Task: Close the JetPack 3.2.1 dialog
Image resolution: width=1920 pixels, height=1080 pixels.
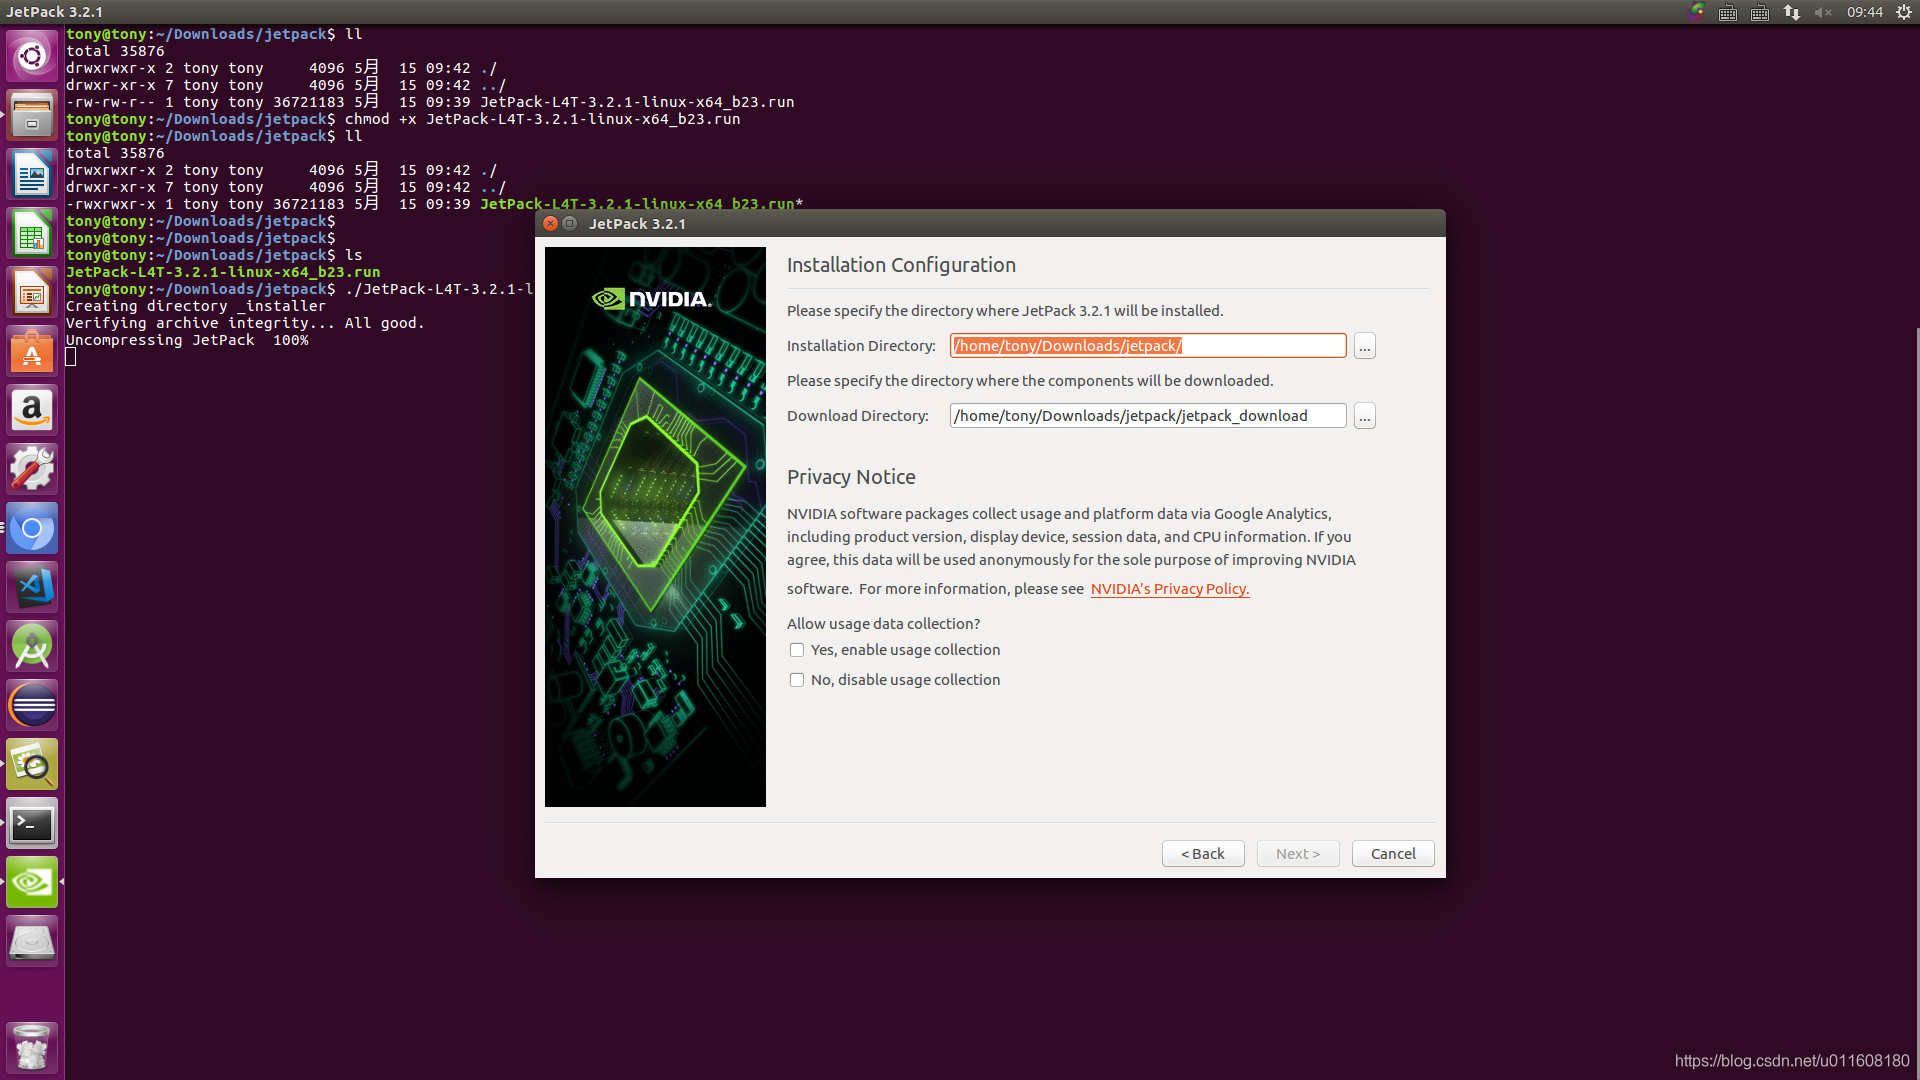Action: [550, 224]
